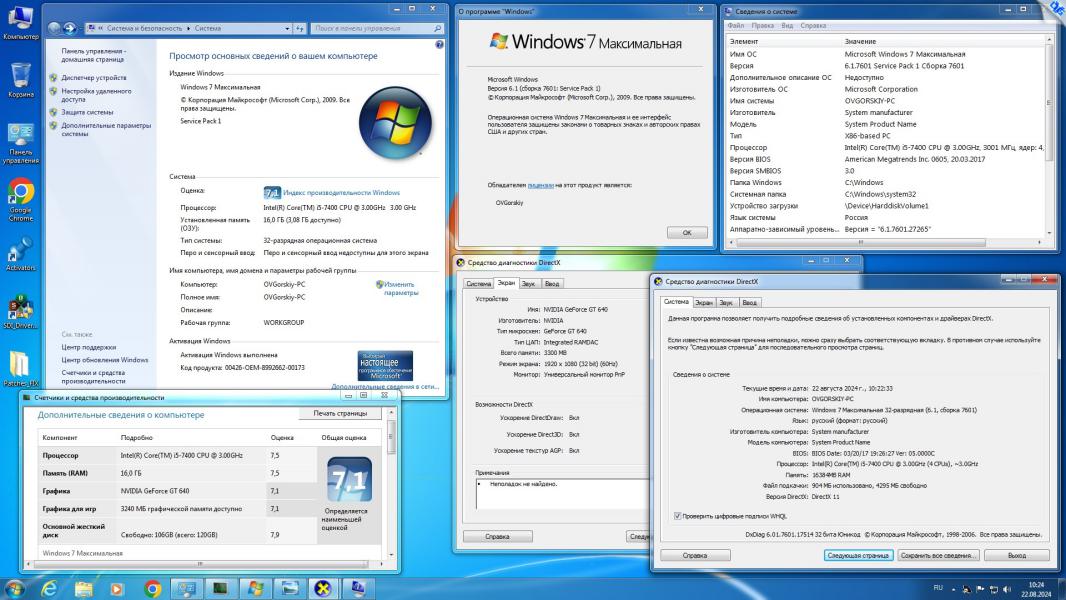Open the Корзина recycle bin icon
1066x600 pixels.
[x=20, y=76]
